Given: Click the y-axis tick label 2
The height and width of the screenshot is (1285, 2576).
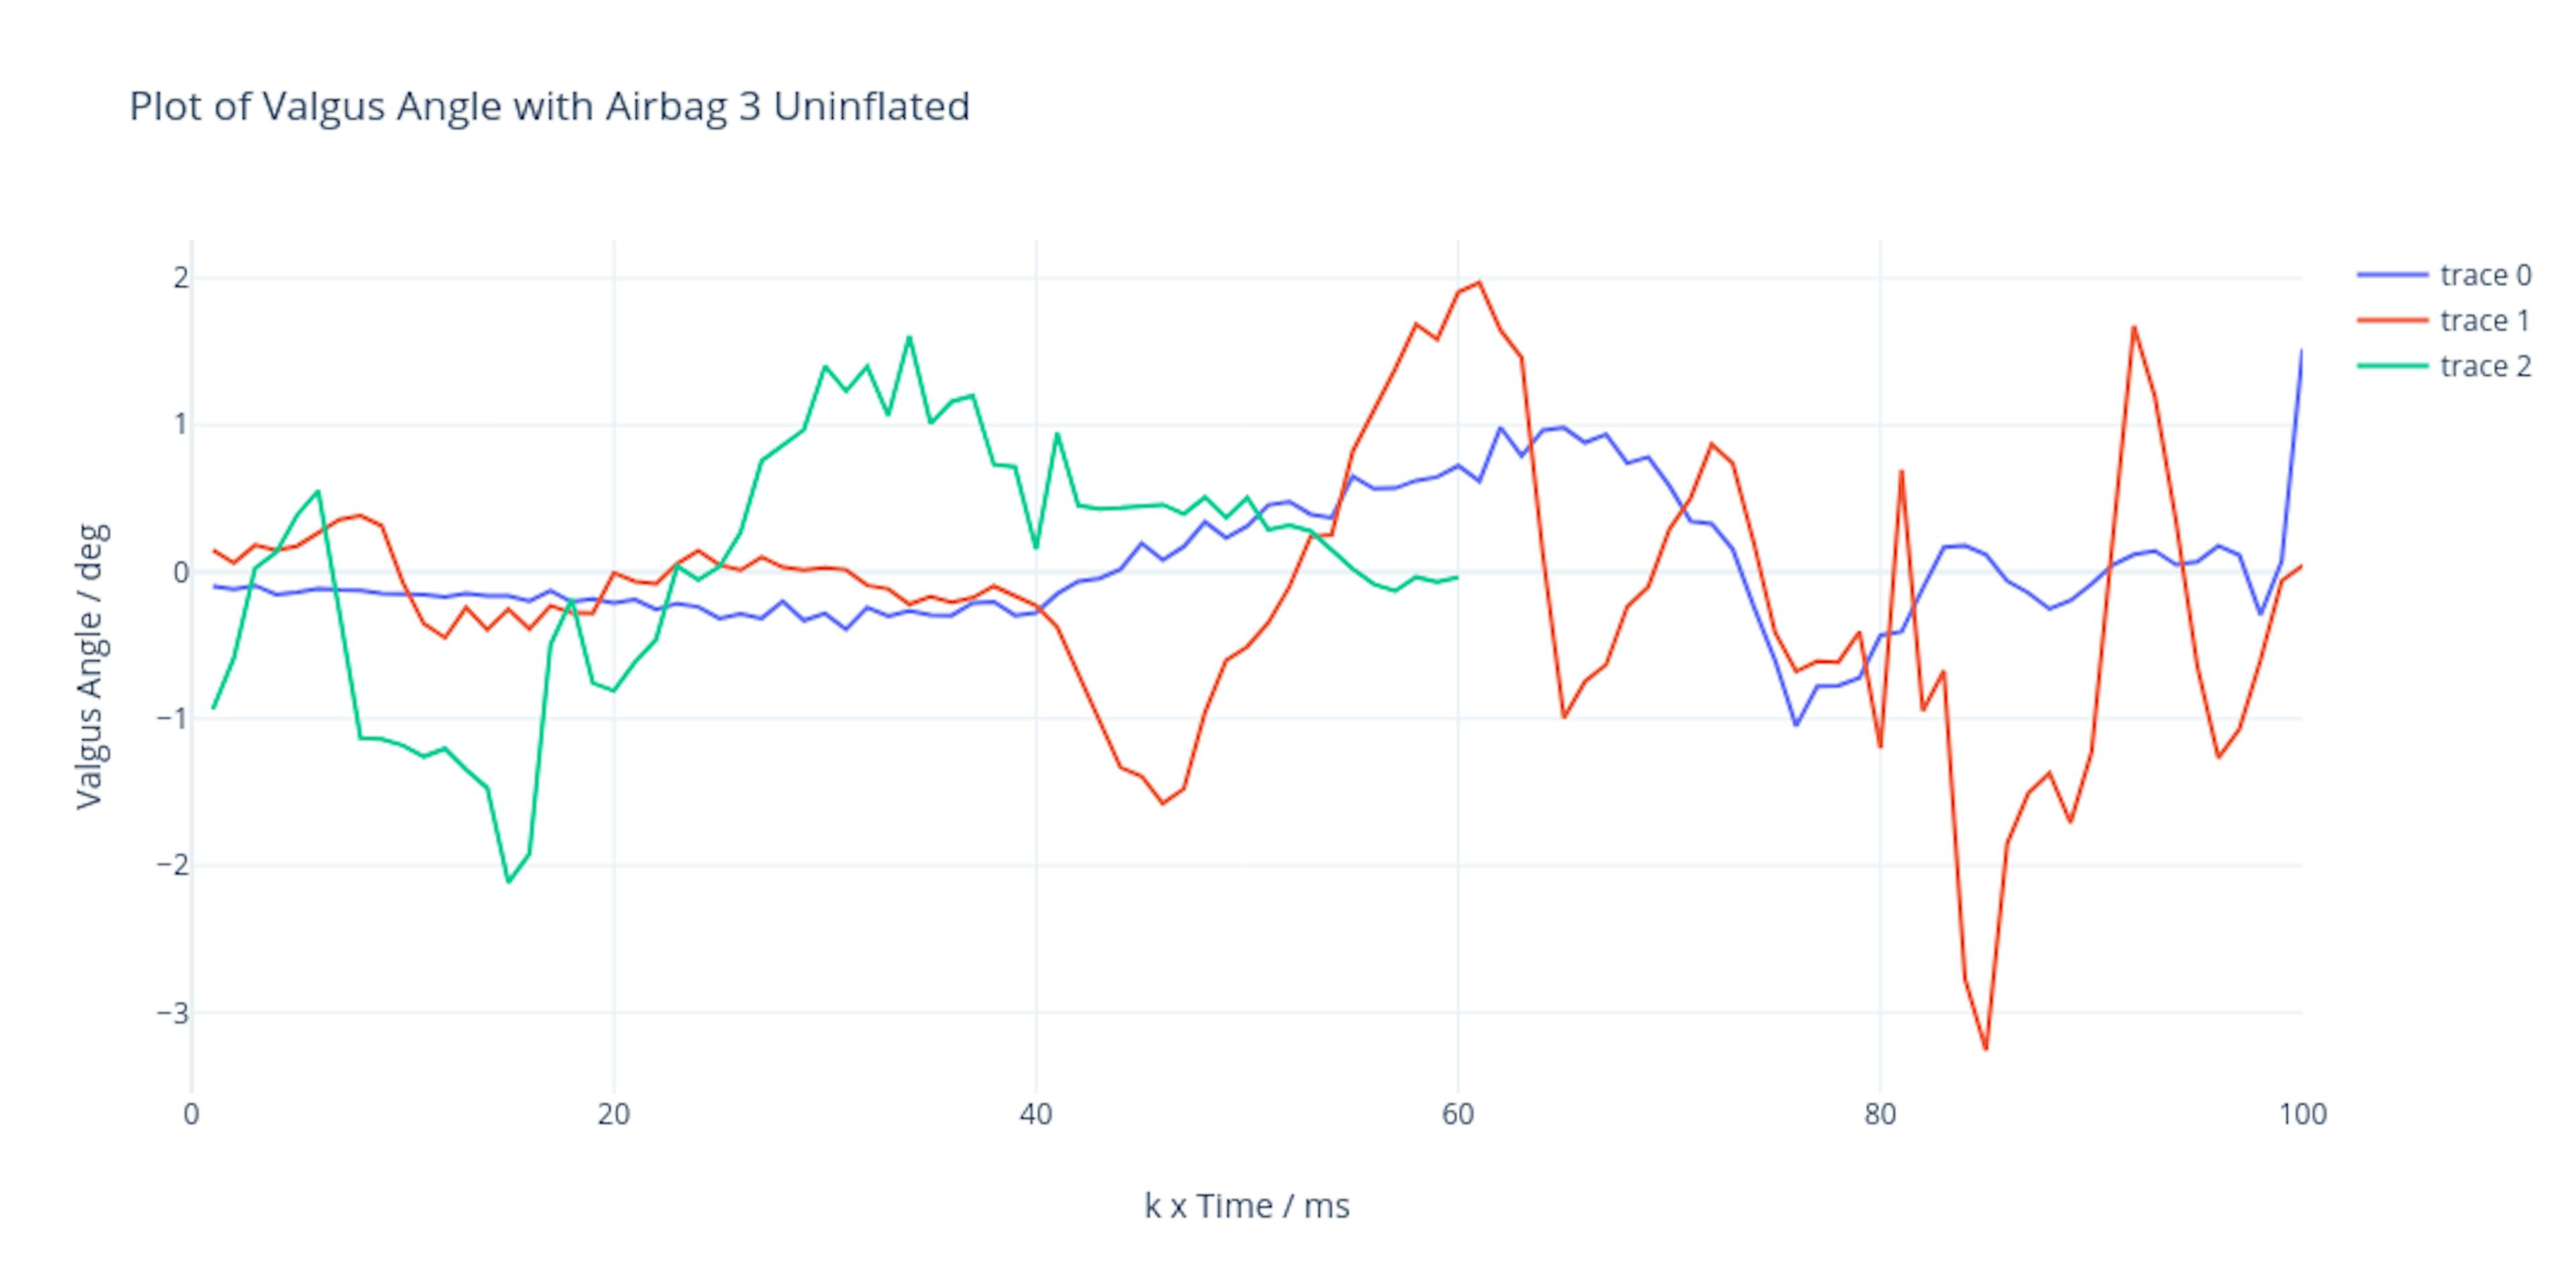Looking at the screenshot, I should (x=180, y=278).
